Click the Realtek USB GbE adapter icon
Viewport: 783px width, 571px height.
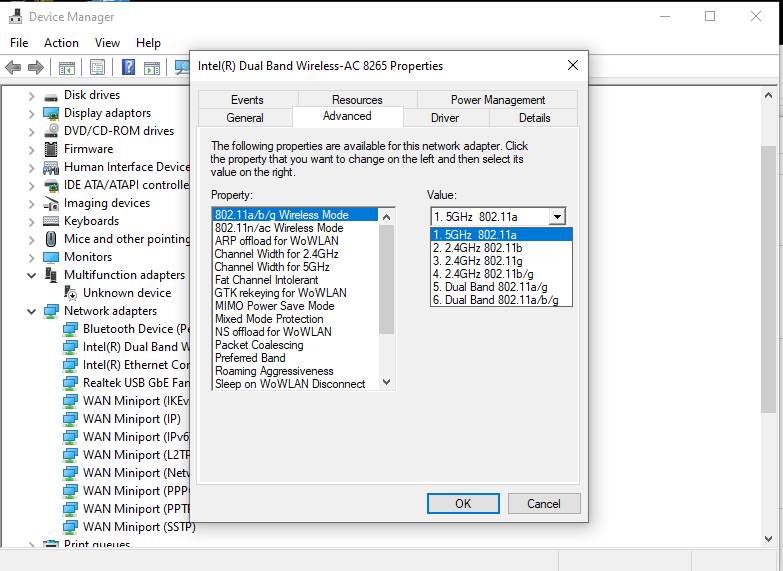(70, 383)
